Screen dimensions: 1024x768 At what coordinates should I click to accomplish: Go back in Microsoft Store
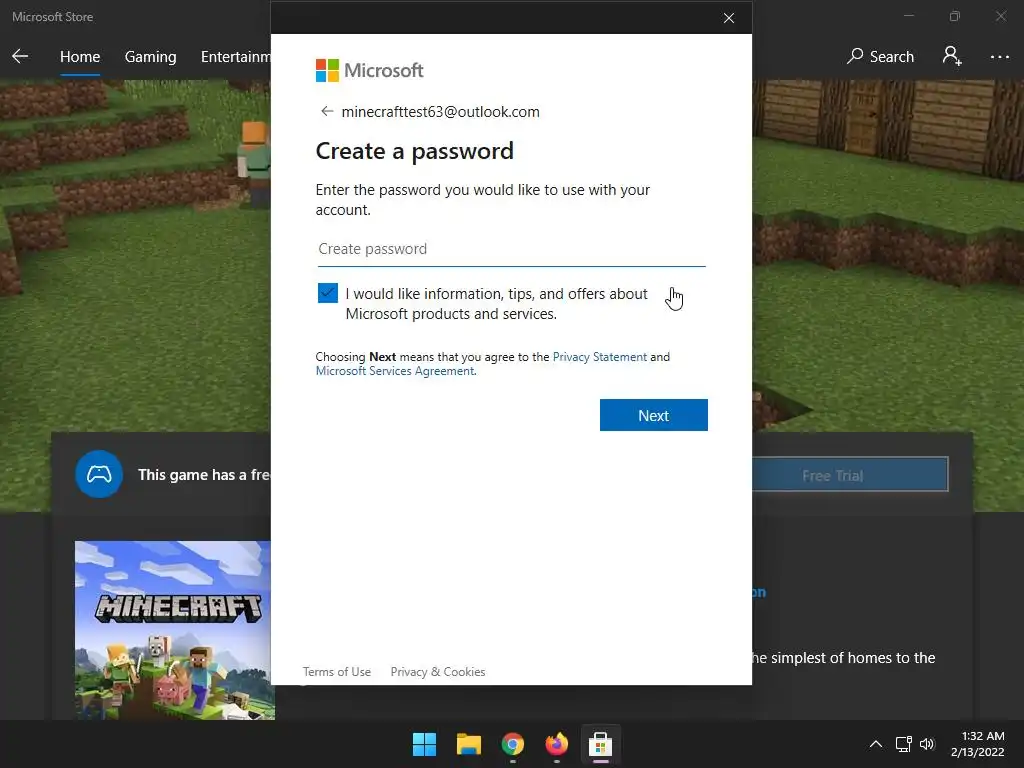tap(20, 56)
